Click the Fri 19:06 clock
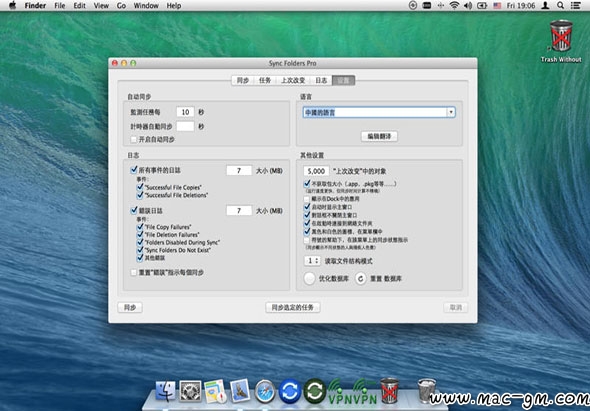Image resolution: width=590 pixels, height=411 pixels. [521, 6]
